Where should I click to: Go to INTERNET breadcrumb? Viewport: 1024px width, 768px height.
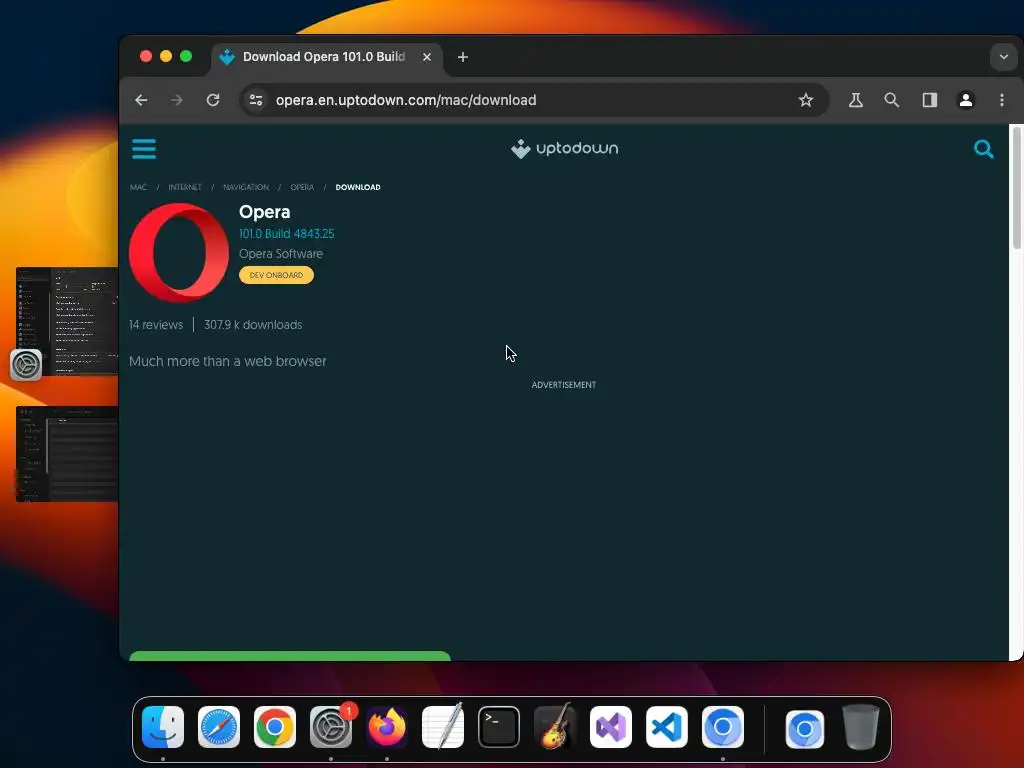click(x=185, y=187)
